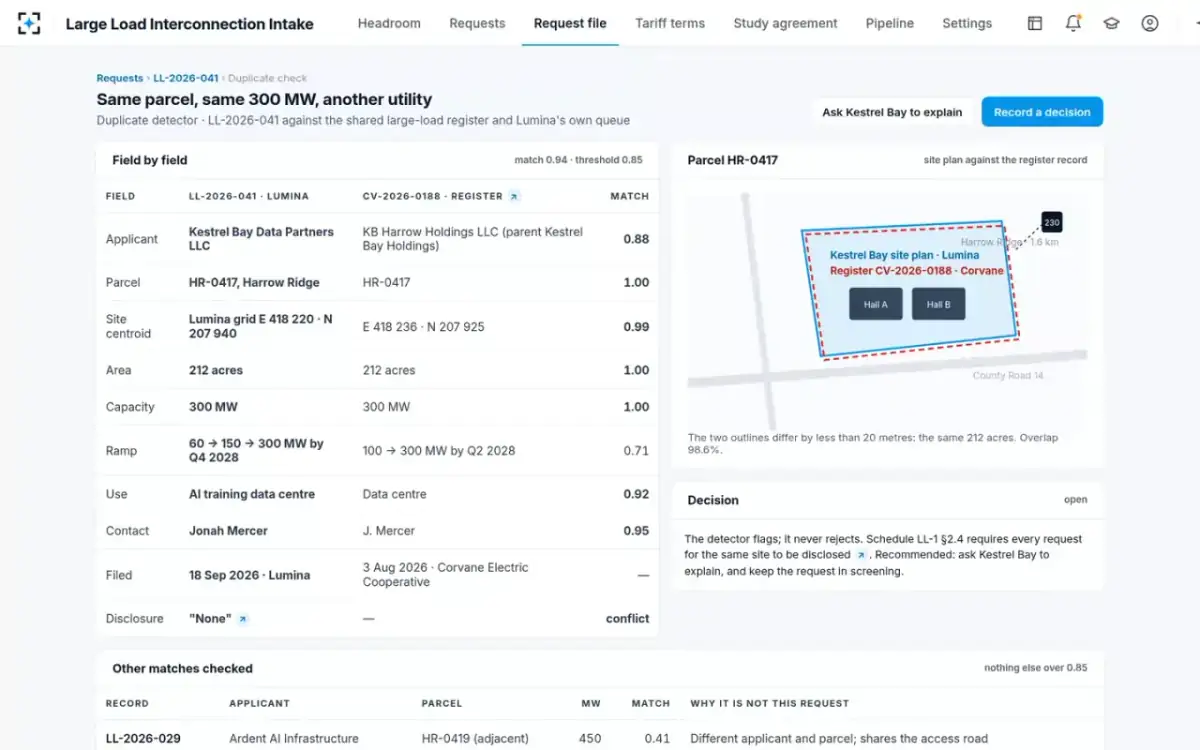This screenshot has height=750, width=1200.
Task: Click Ask Kestrel Bay to explain button
Action: tap(892, 112)
